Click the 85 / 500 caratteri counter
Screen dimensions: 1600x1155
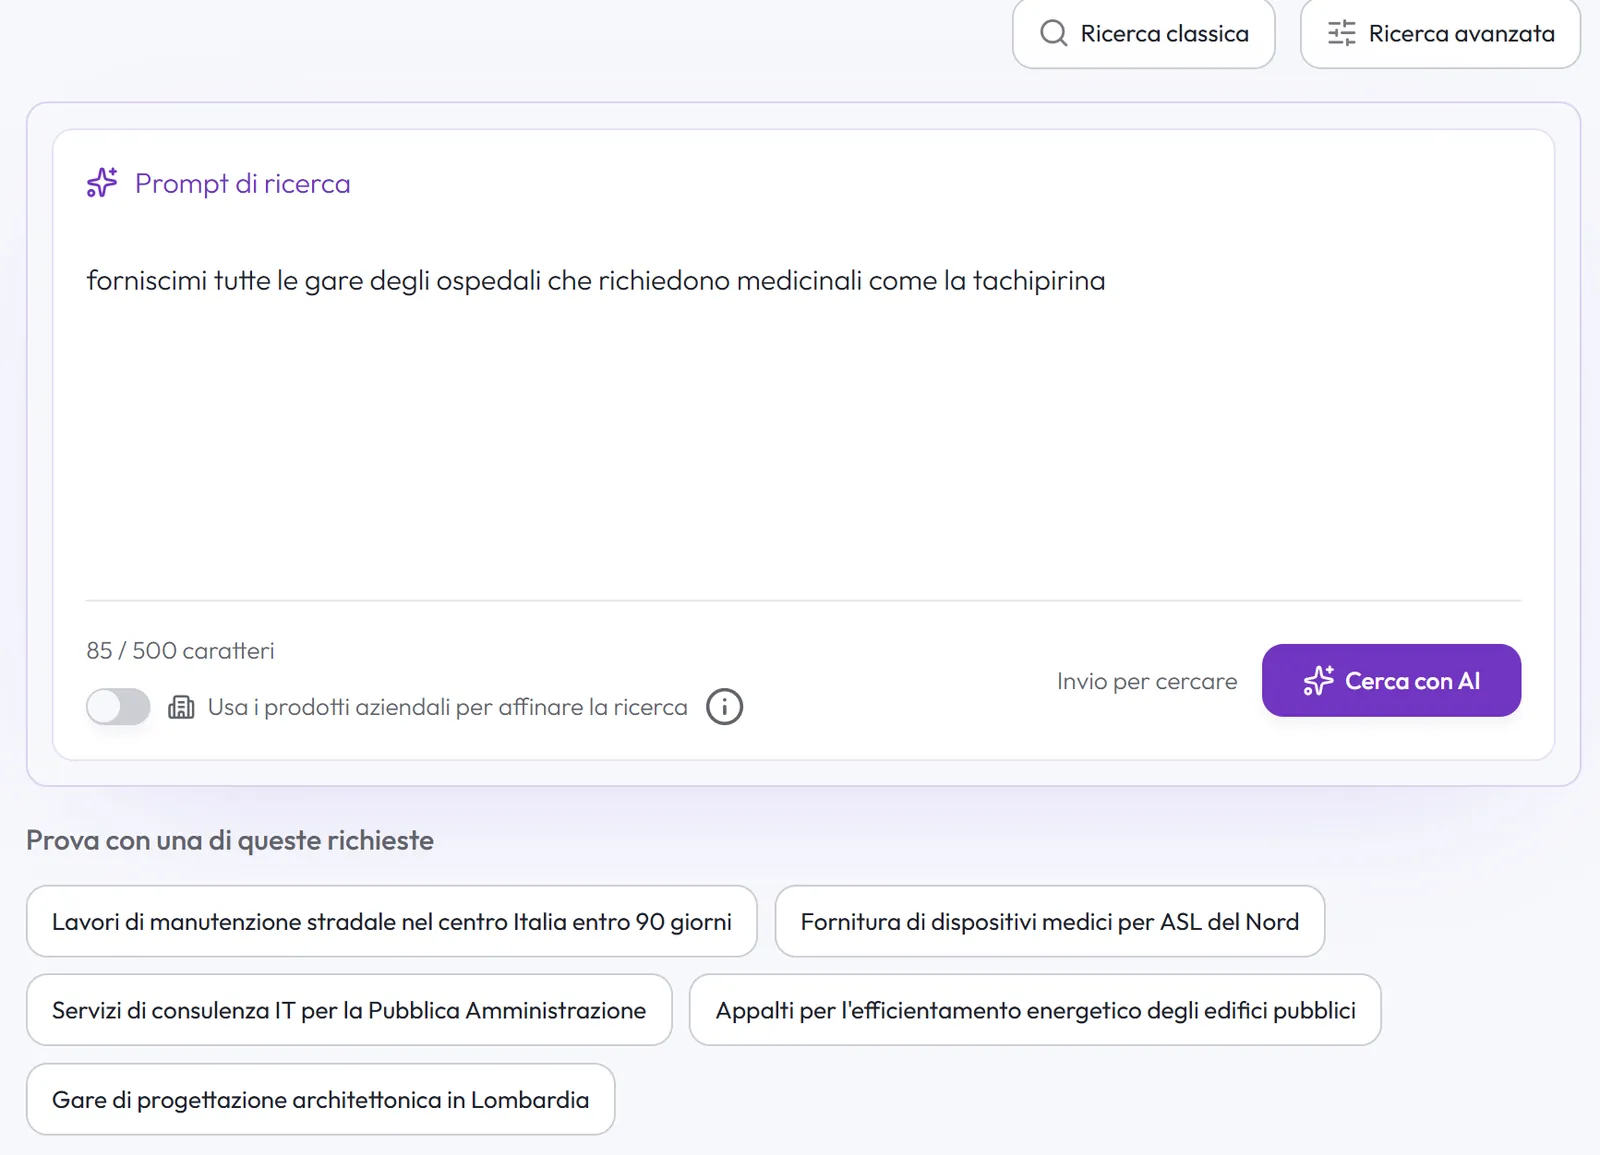[180, 650]
